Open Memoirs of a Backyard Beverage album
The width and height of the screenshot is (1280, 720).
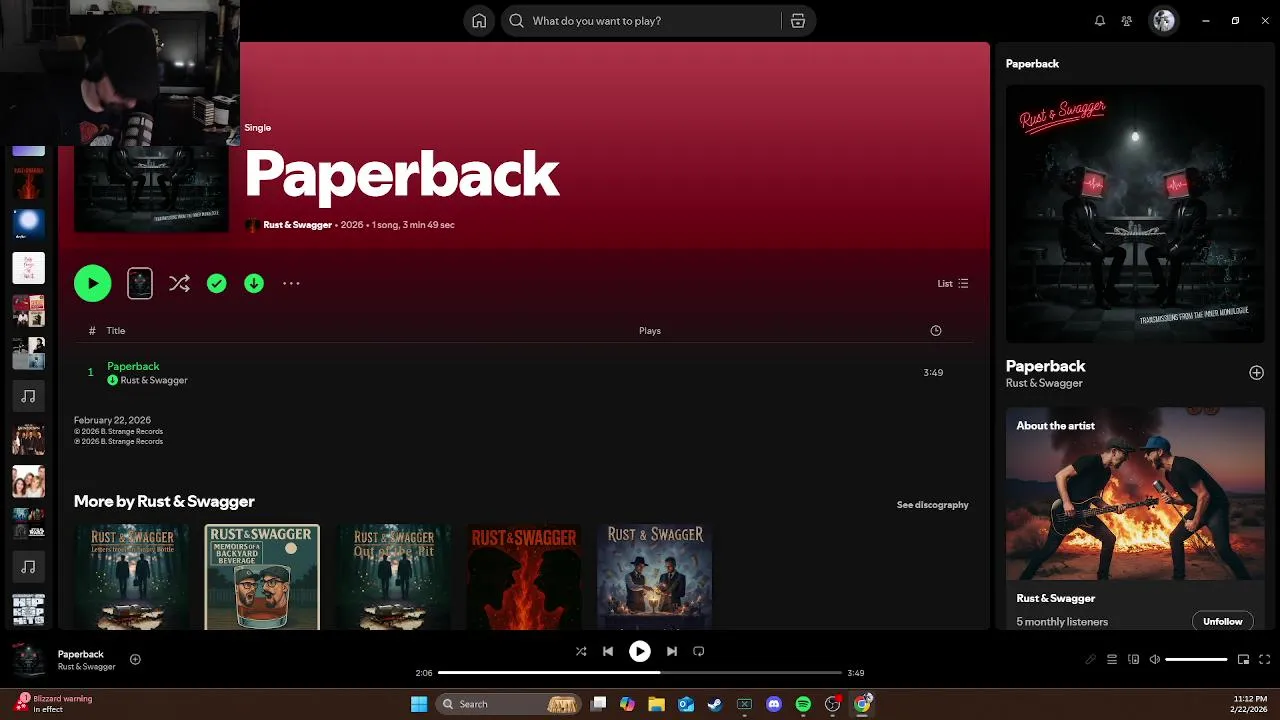(x=262, y=577)
